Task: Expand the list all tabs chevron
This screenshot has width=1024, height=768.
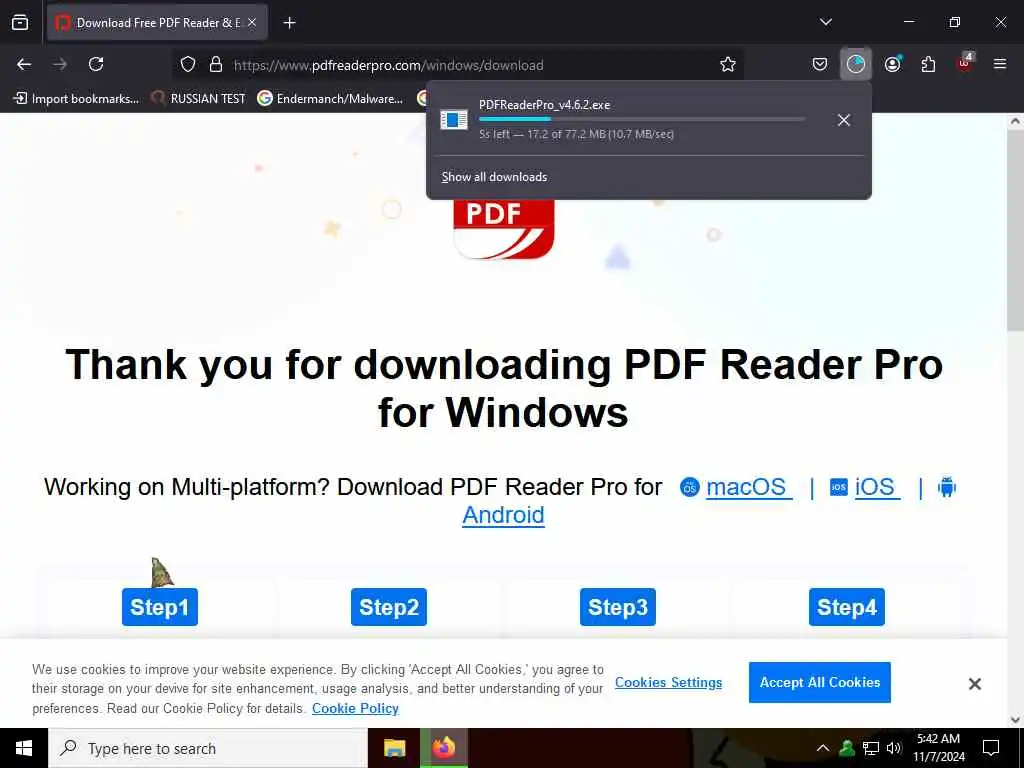Action: (x=825, y=22)
